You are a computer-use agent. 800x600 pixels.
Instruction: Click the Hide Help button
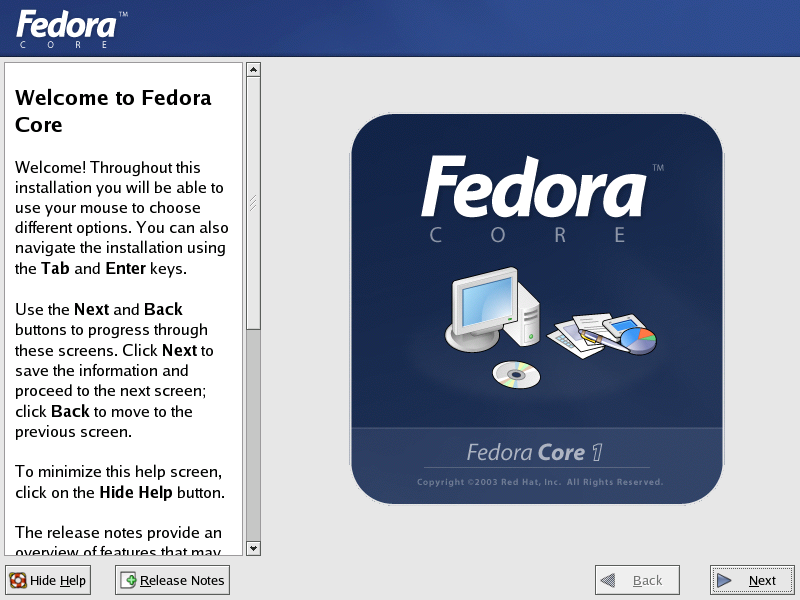click(x=48, y=580)
